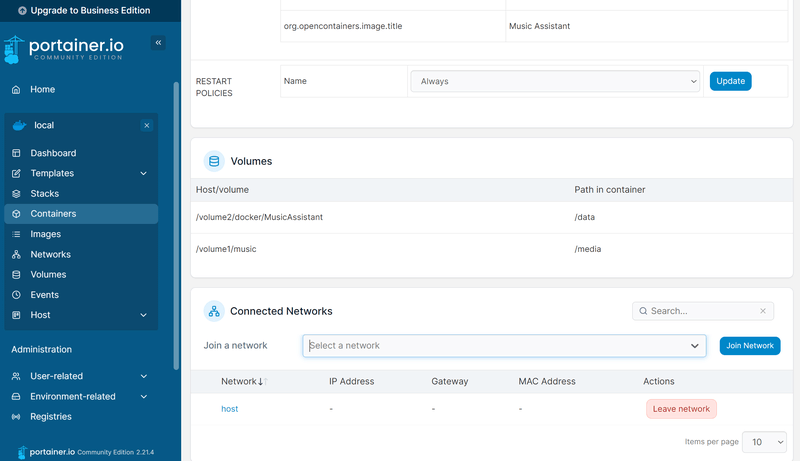
Task: Open the Dashboard menu item
Action: pos(53,153)
